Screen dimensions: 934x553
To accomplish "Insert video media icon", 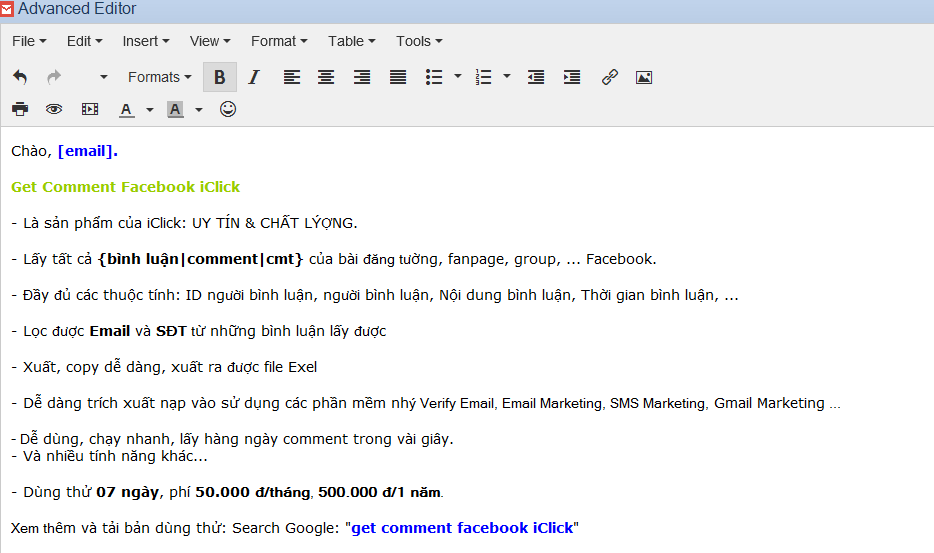I will [x=90, y=109].
